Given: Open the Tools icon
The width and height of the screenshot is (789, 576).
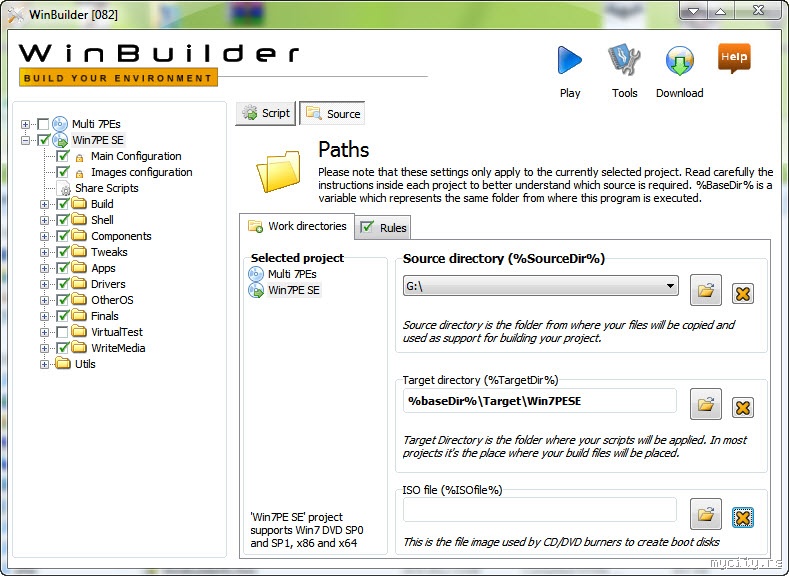Looking at the screenshot, I should click(624, 60).
